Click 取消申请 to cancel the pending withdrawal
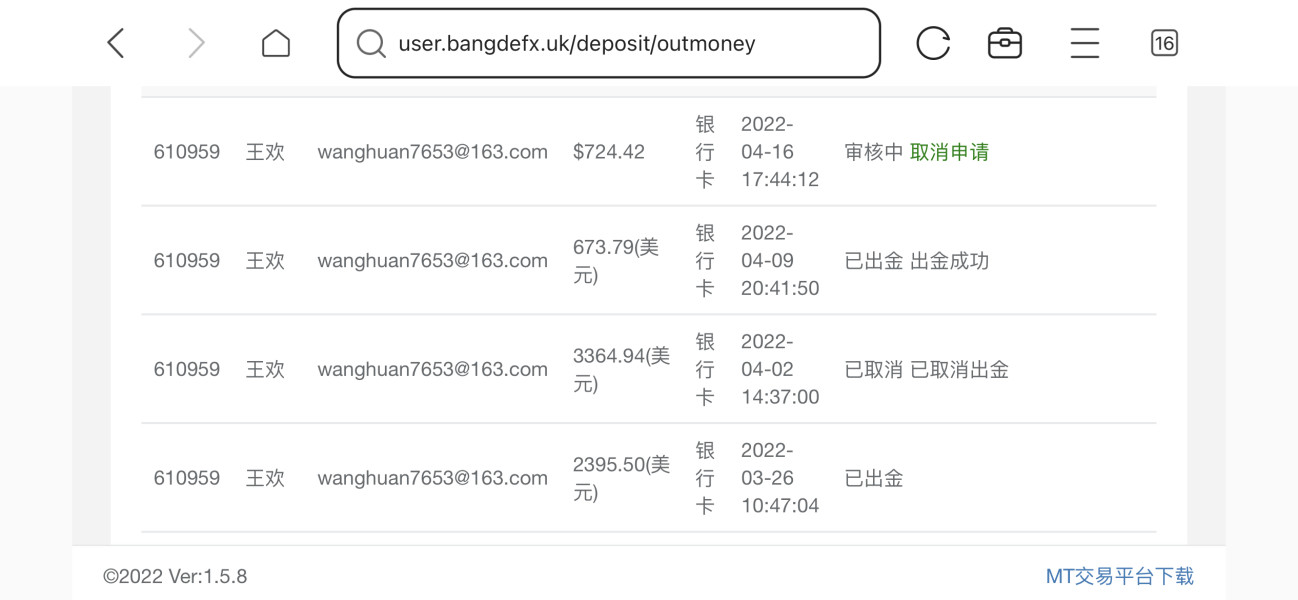This screenshot has width=1298, height=600. [x=949, y=152]
